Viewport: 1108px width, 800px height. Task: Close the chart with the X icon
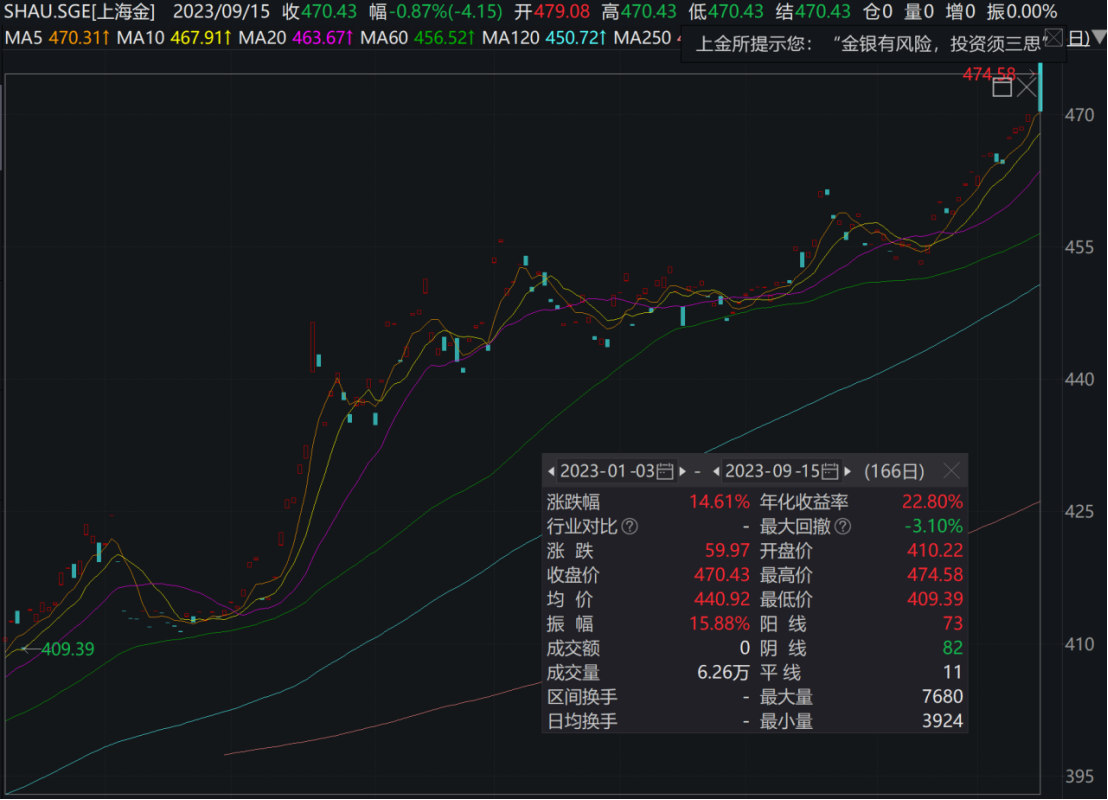click(1028, 88)
